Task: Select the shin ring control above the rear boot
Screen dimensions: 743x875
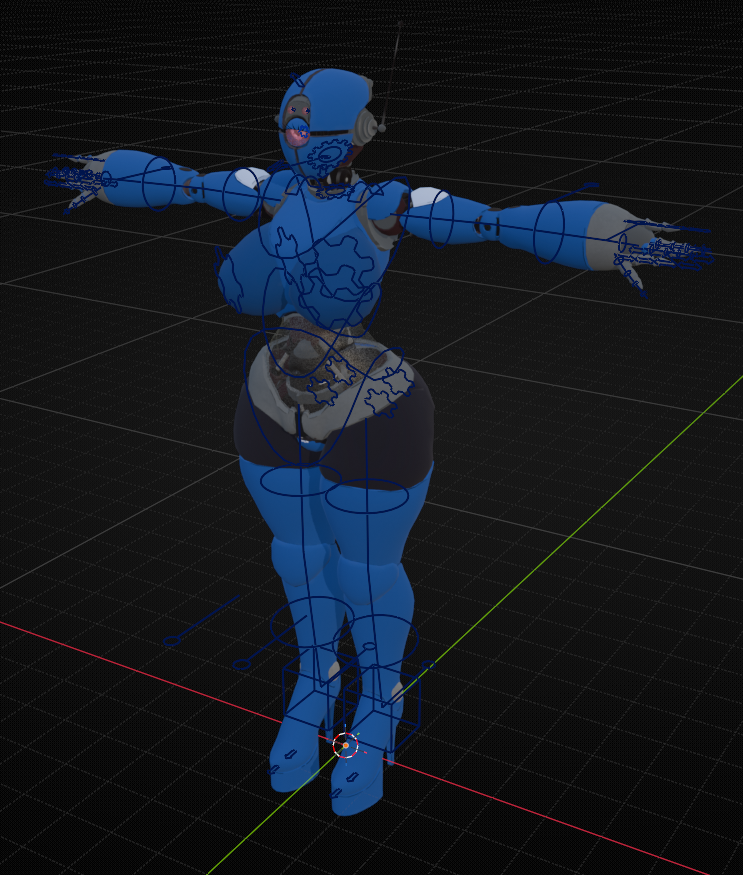Action: coord(311,622)
